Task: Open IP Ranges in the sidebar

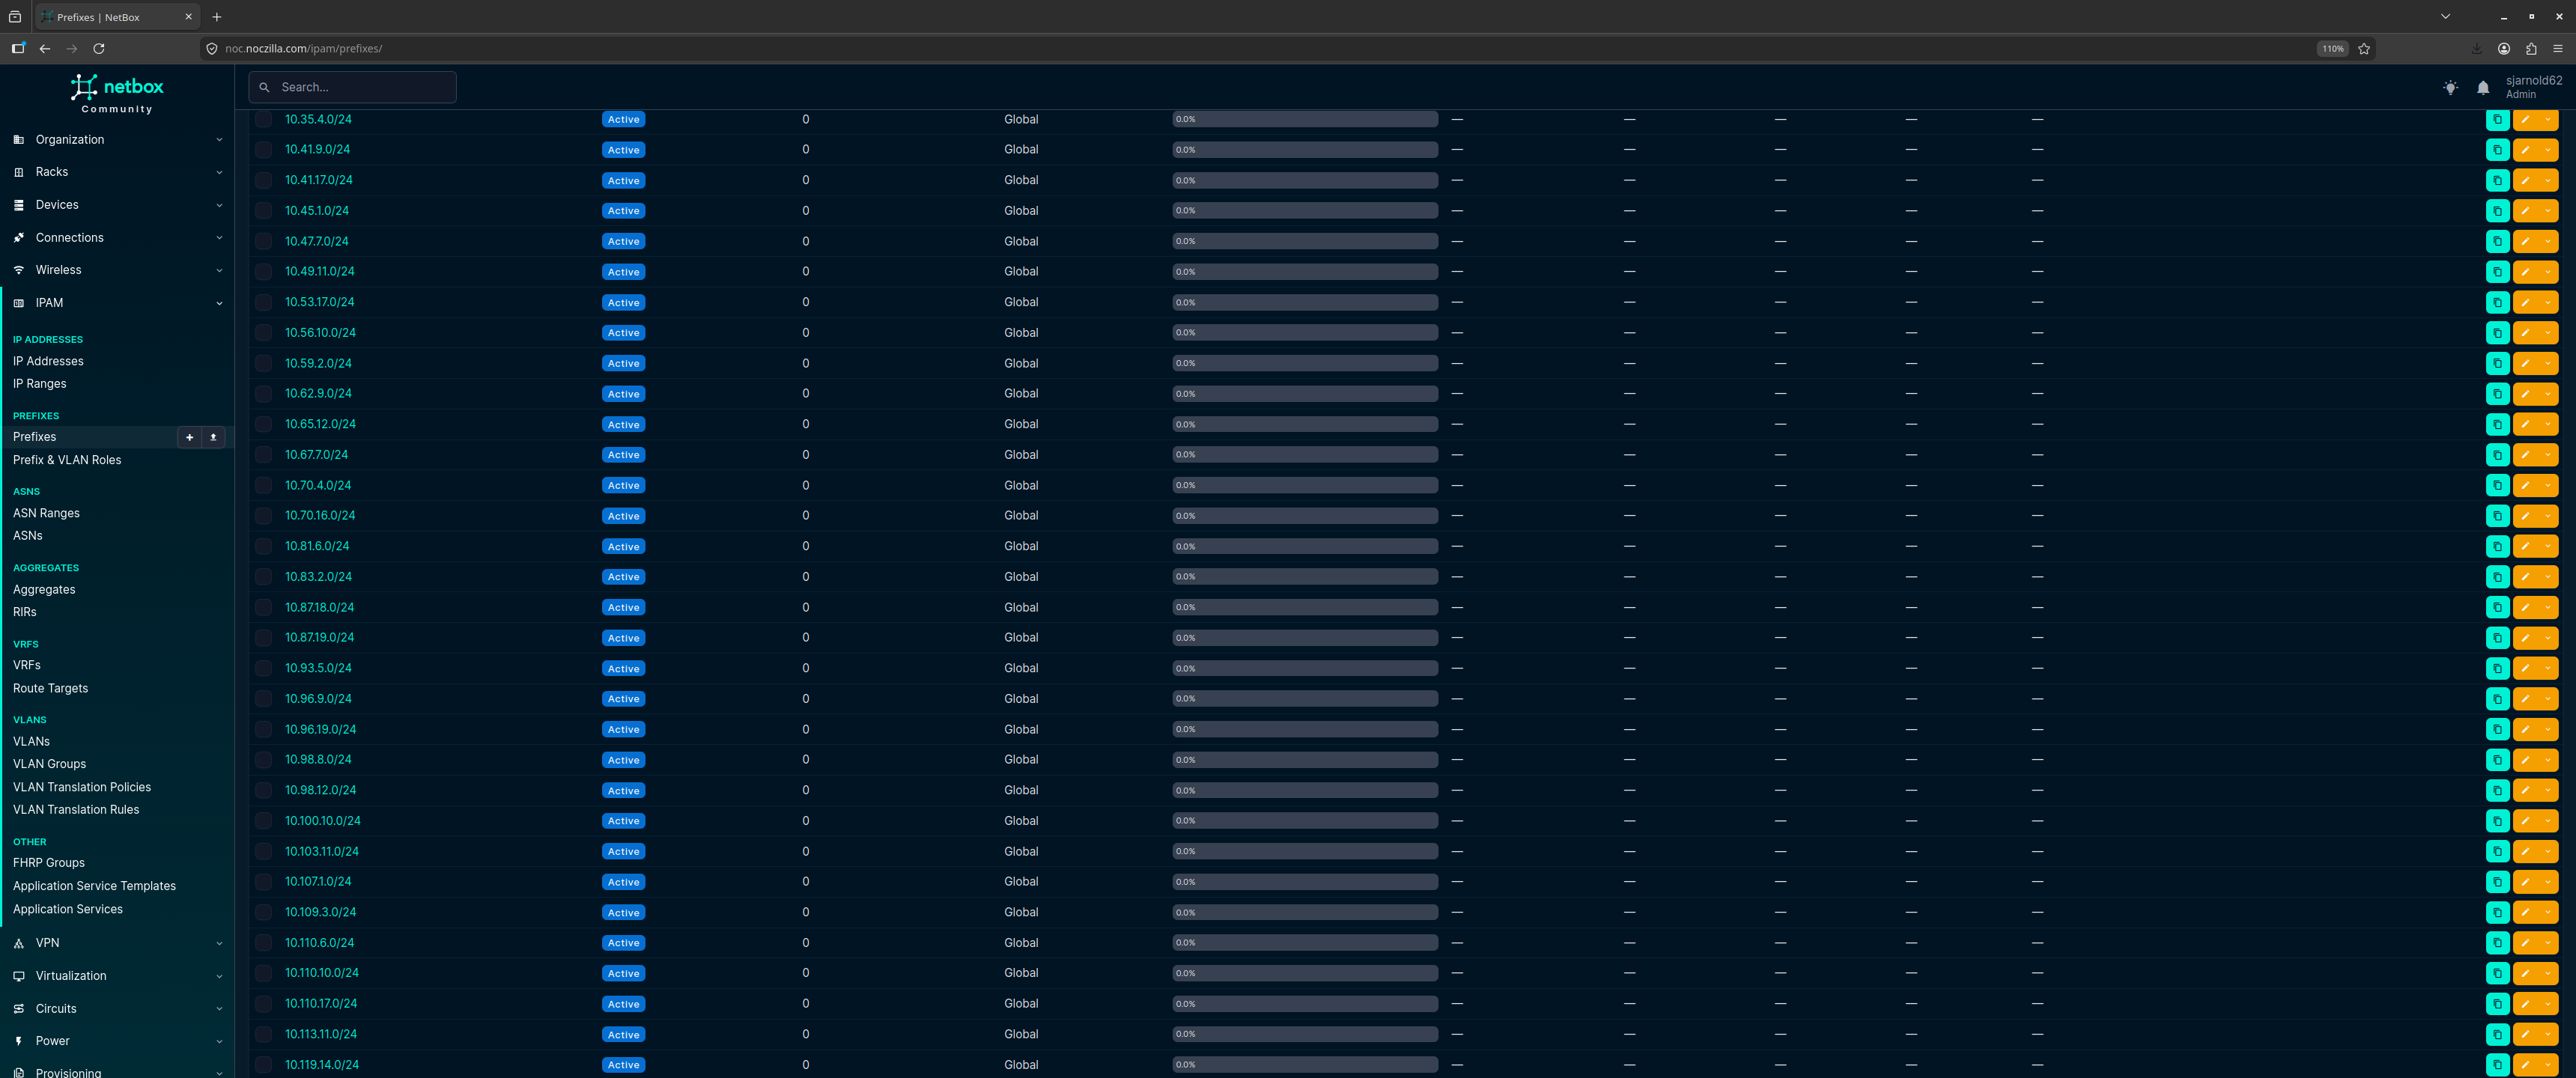Action: pyautogui.click(x=40, y=384)
